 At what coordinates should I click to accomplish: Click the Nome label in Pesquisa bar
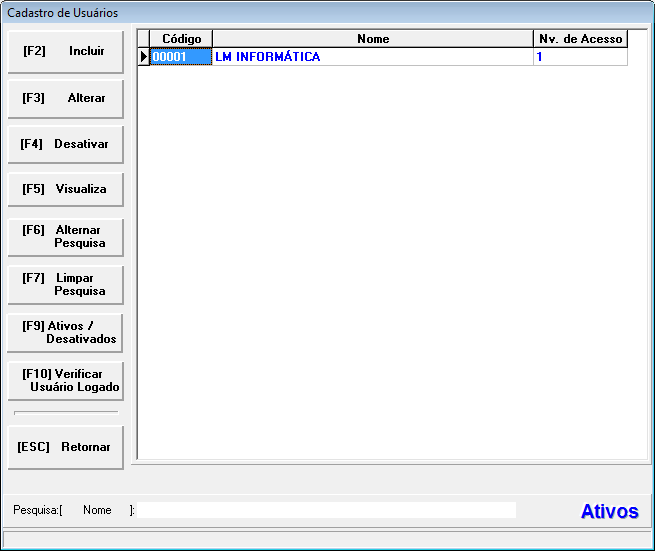[x=97, y=510]
